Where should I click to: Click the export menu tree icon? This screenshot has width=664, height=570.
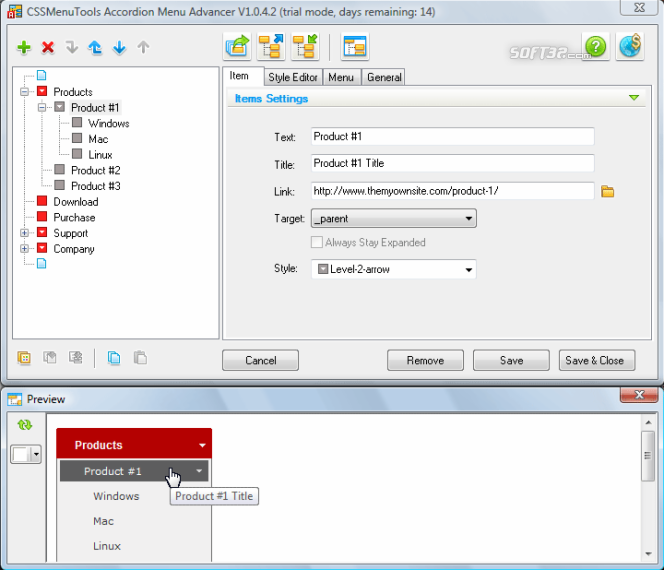[x=271, y=46]
